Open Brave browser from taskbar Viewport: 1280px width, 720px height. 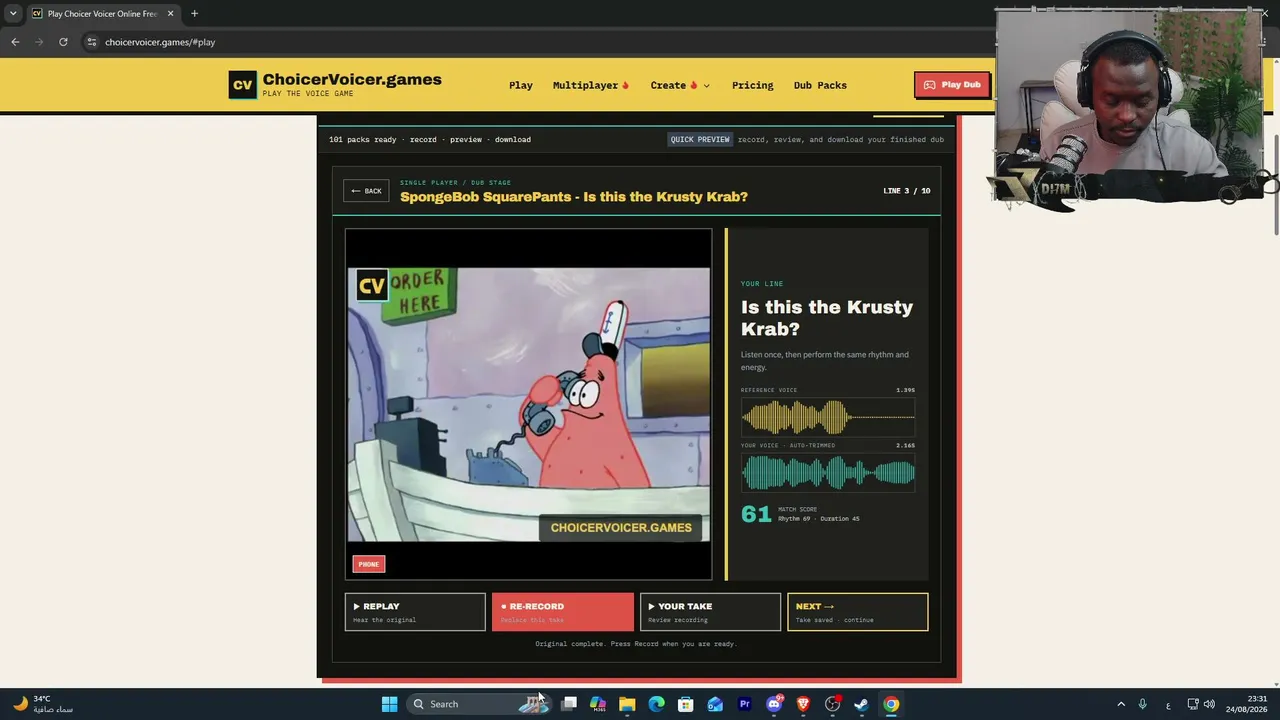point(803,704)
